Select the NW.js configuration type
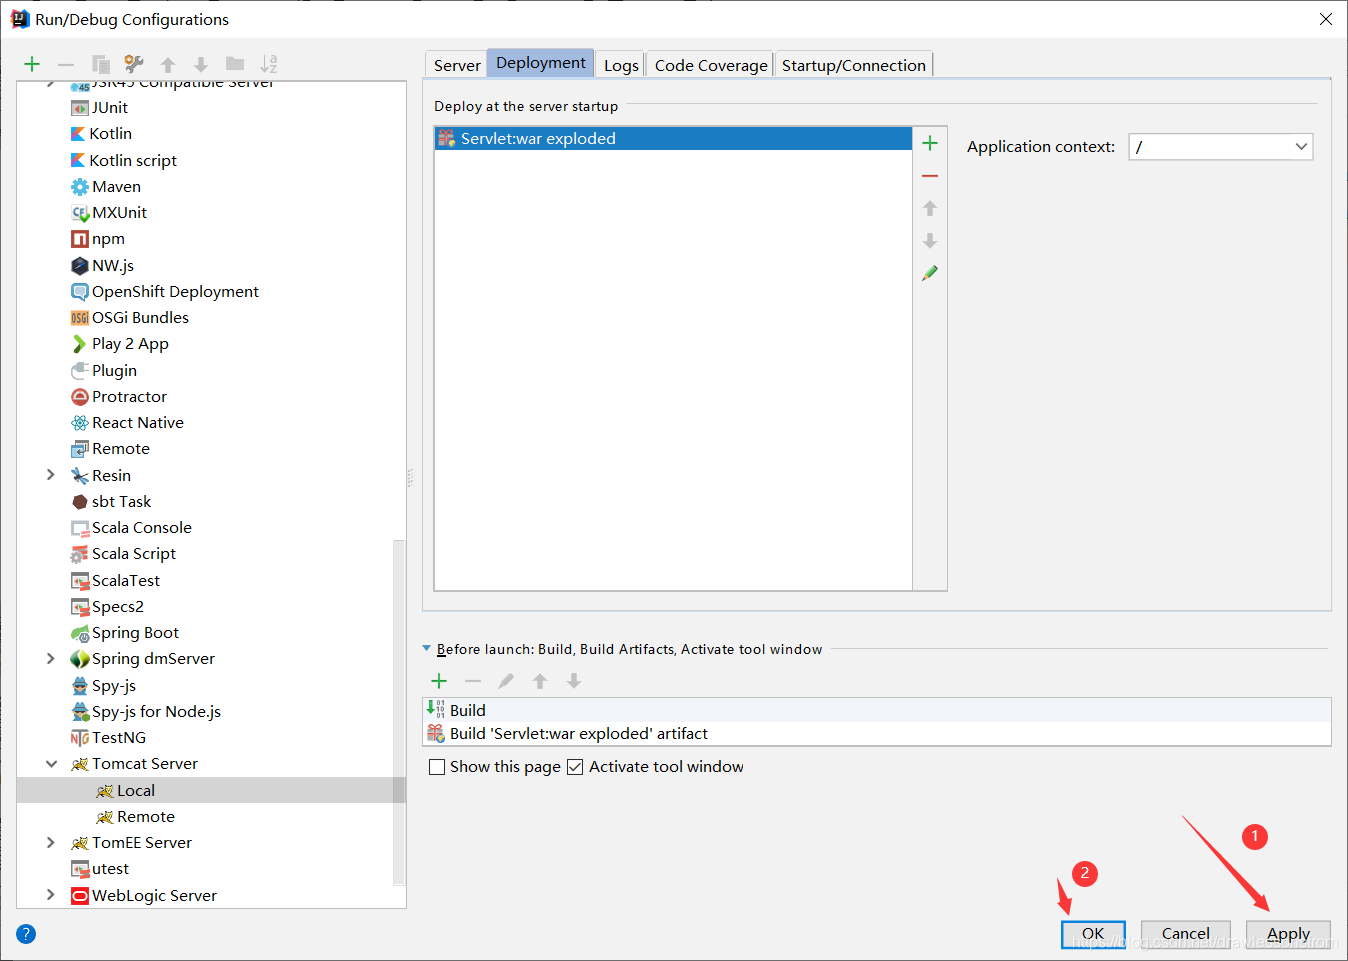The image size is (1348, 961). pos(113,265)
